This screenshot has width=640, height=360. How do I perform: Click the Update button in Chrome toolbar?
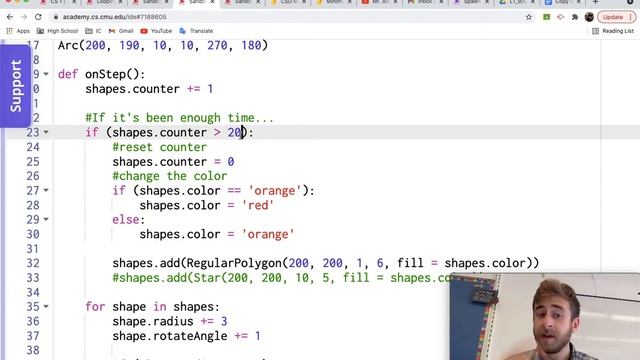(617, 17)
